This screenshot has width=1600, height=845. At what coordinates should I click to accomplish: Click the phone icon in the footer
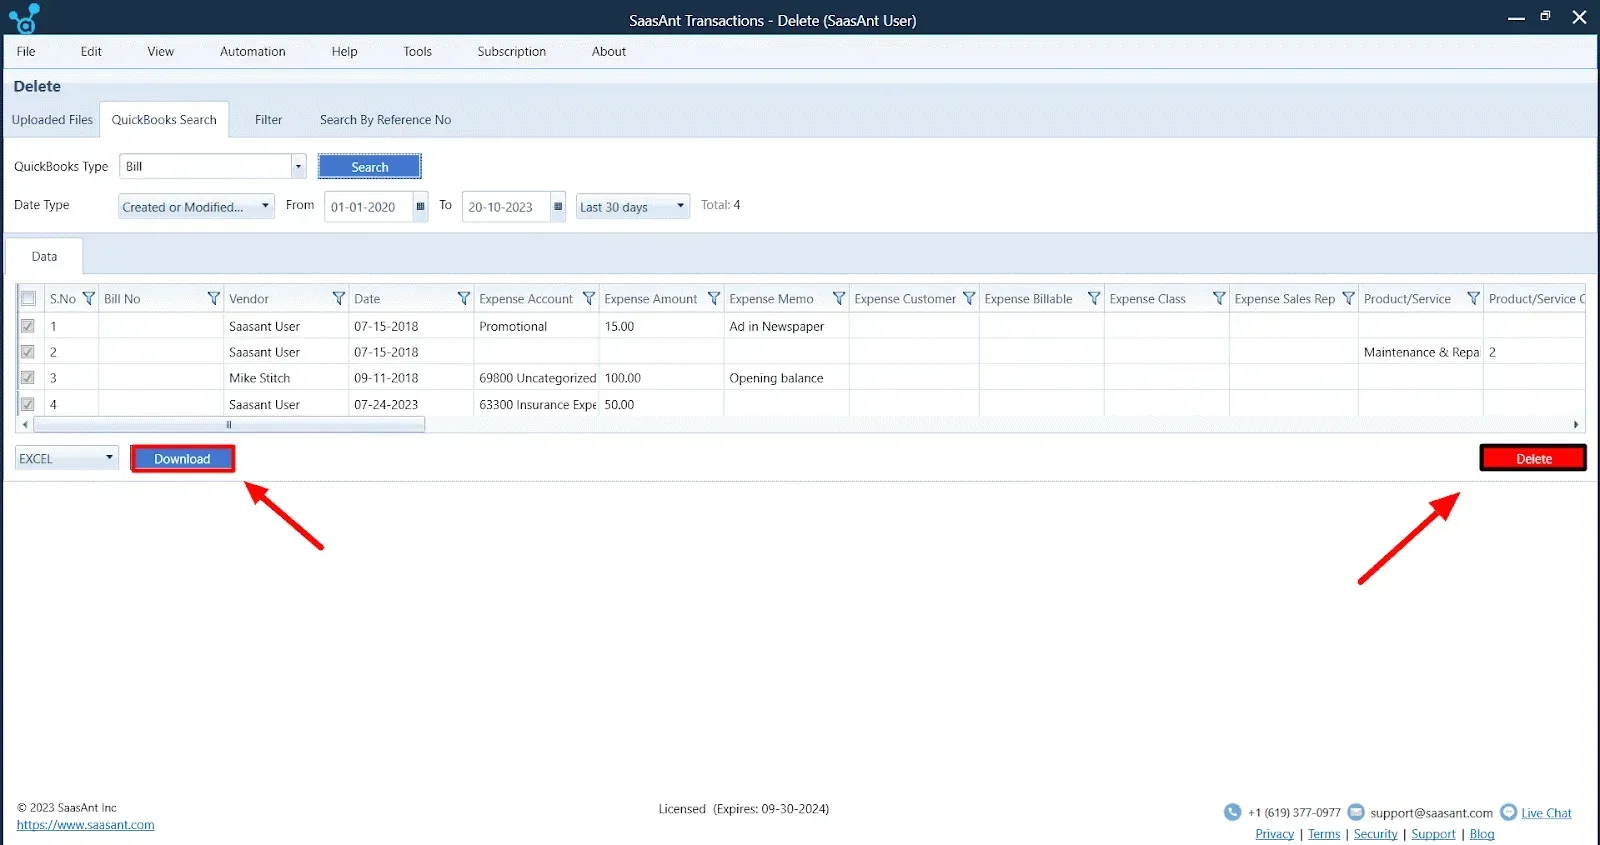click(1232, 812)
